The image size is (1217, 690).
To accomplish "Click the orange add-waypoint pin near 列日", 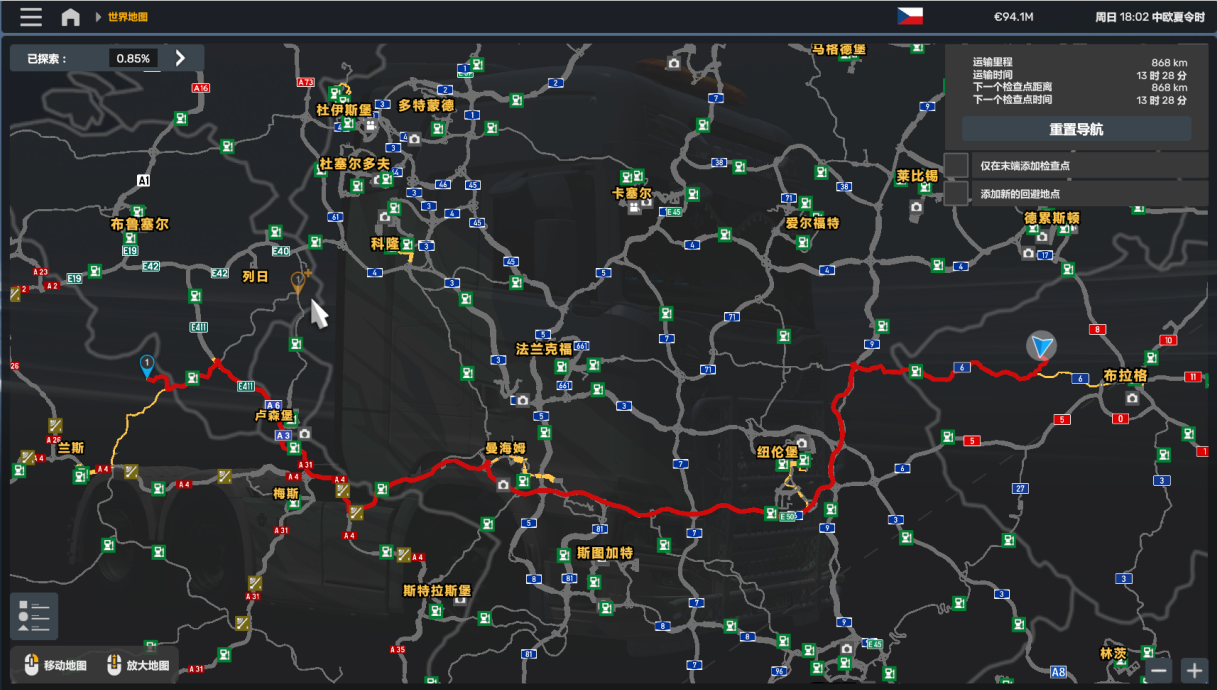I will pos(298,283).
